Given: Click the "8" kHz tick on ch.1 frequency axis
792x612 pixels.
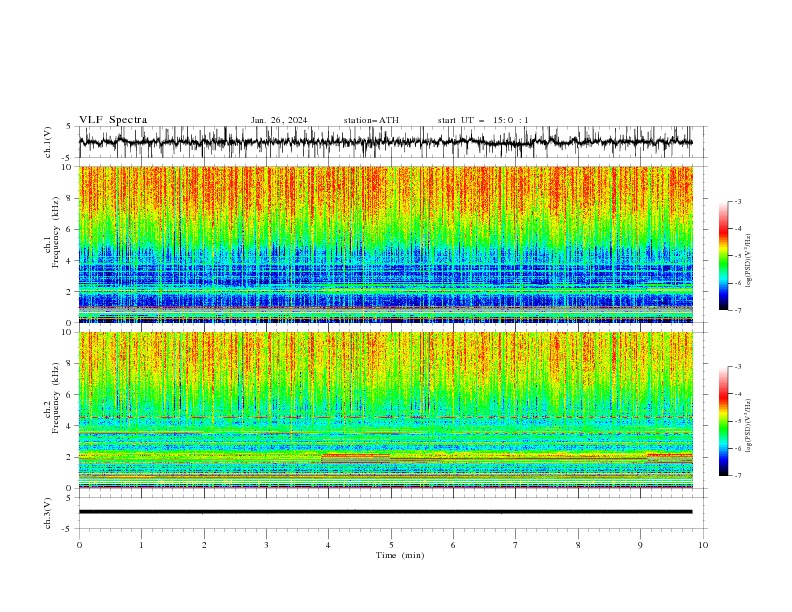Looking at the screenshot, I should coord(70,198).
